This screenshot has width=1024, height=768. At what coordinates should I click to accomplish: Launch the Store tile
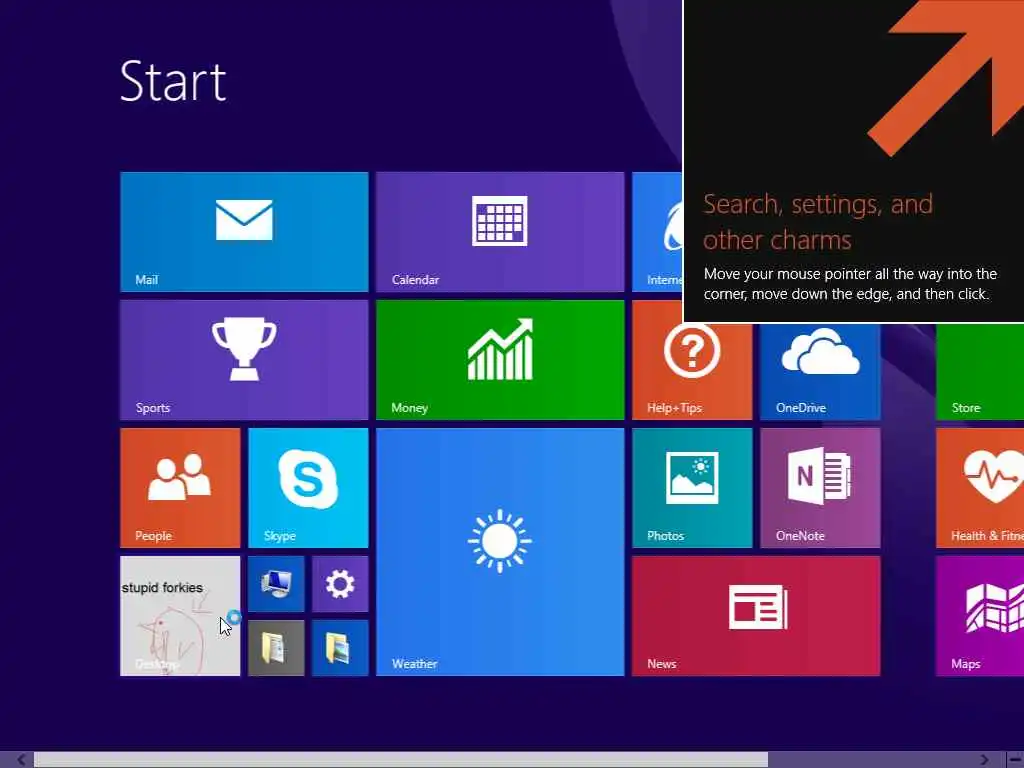click(980, 372)
